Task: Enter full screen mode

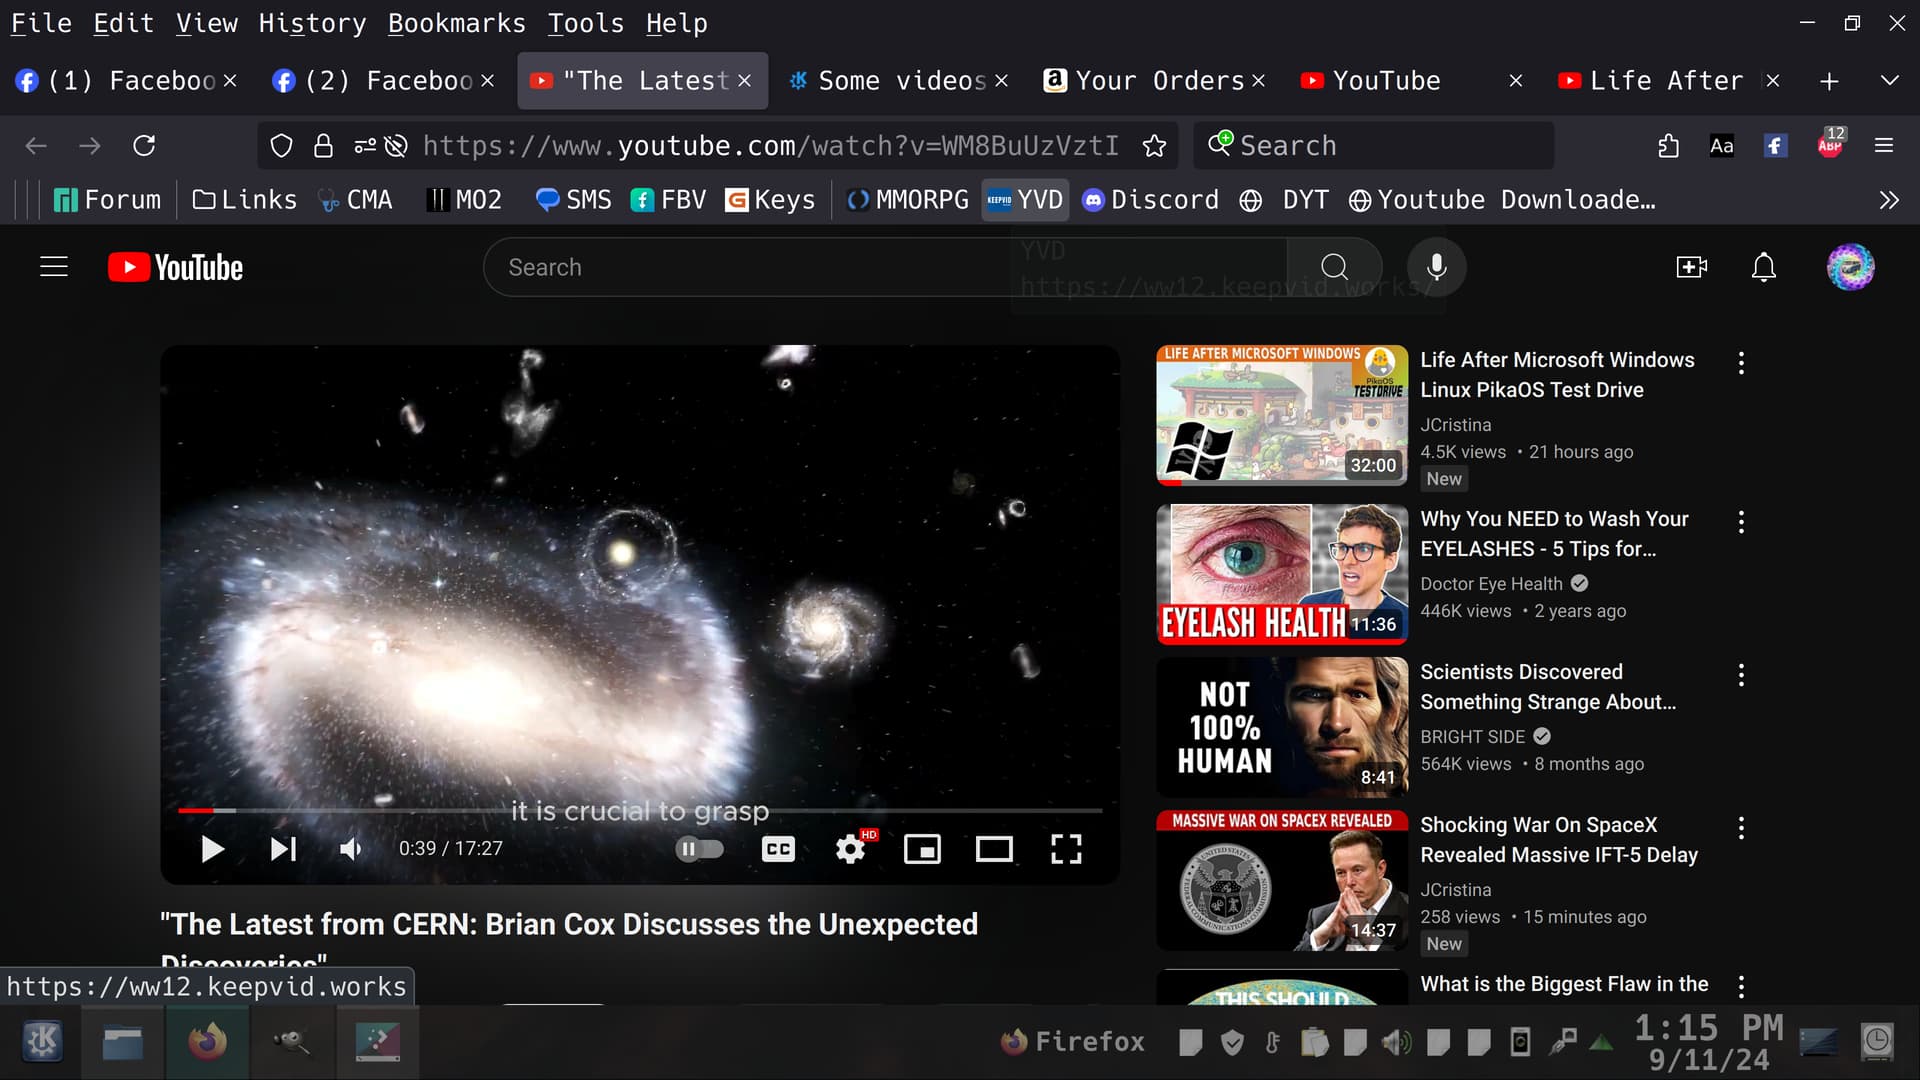Action: pos(1066,849)
